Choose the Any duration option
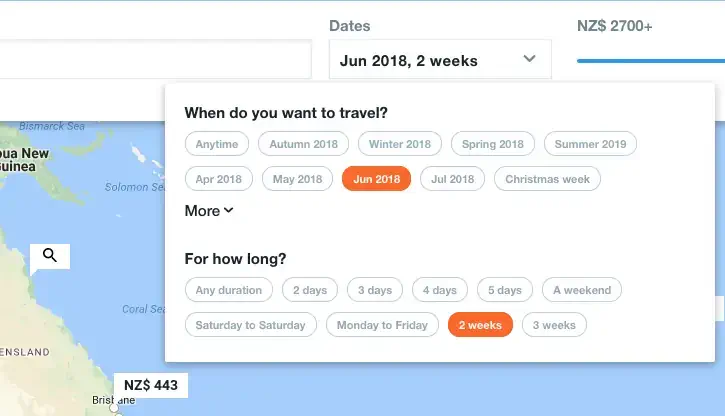Image resolution: width=725 pixels, height=416 pixels. click(x=228, y=290)
